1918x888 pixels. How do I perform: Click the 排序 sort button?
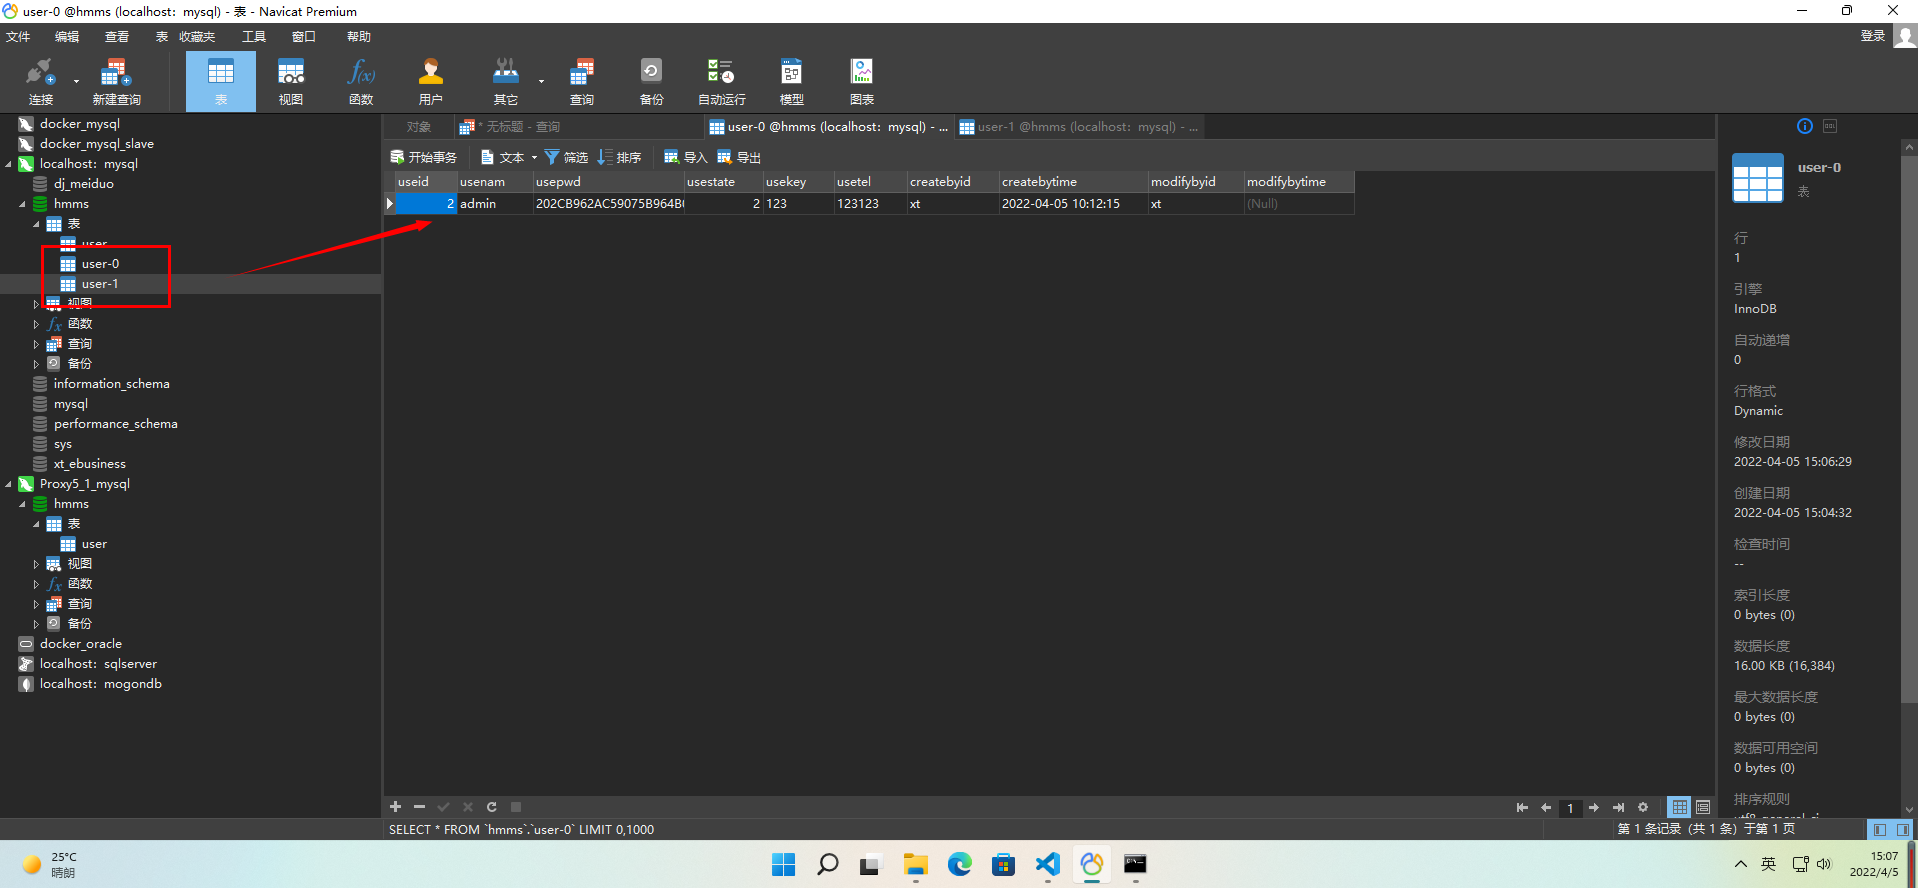tap(619, 157)
